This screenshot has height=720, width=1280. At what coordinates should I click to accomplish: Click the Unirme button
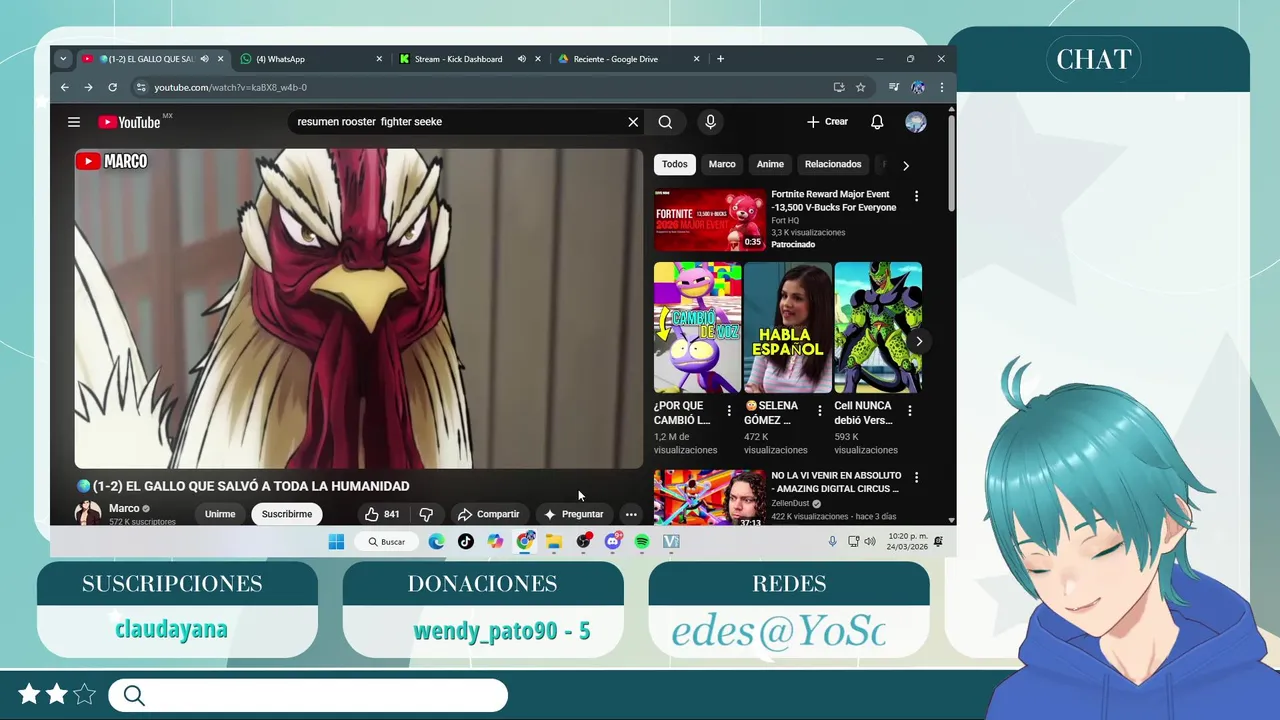pos(220,514)
